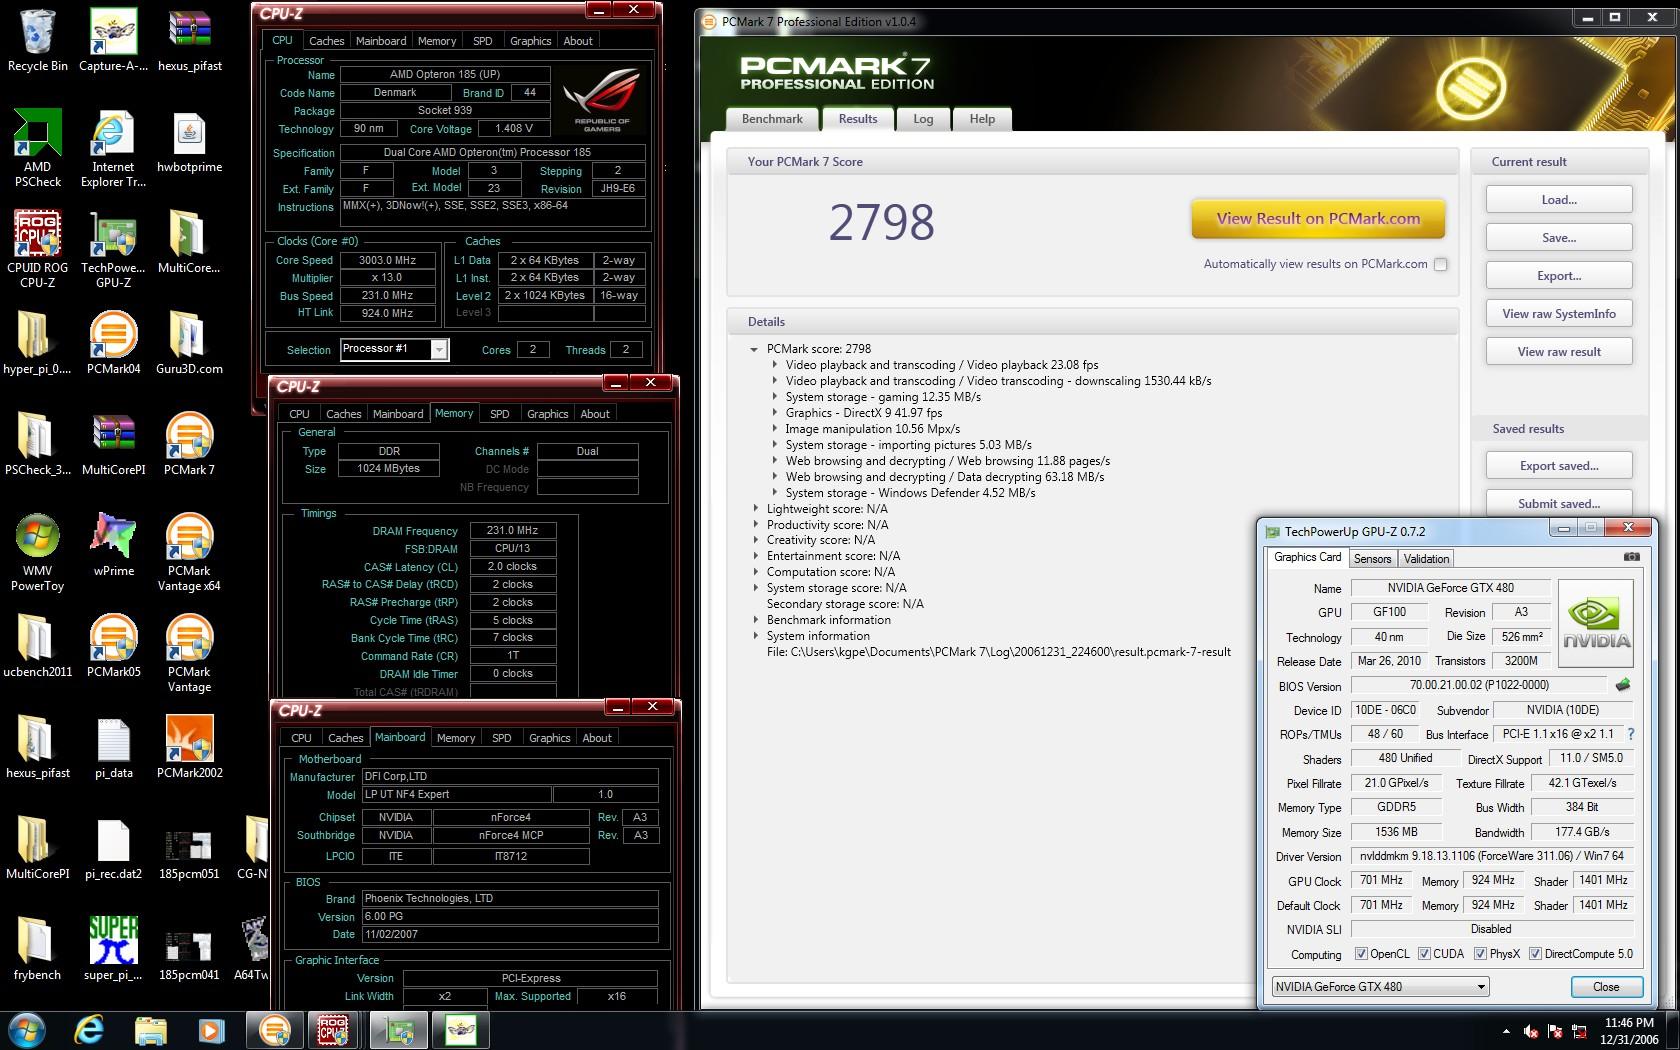Open TechPowerUp GPU-Z desktop icon
Viewport: 1680px width, 1050px height.
pyautogui.click(x=113, y=248)
